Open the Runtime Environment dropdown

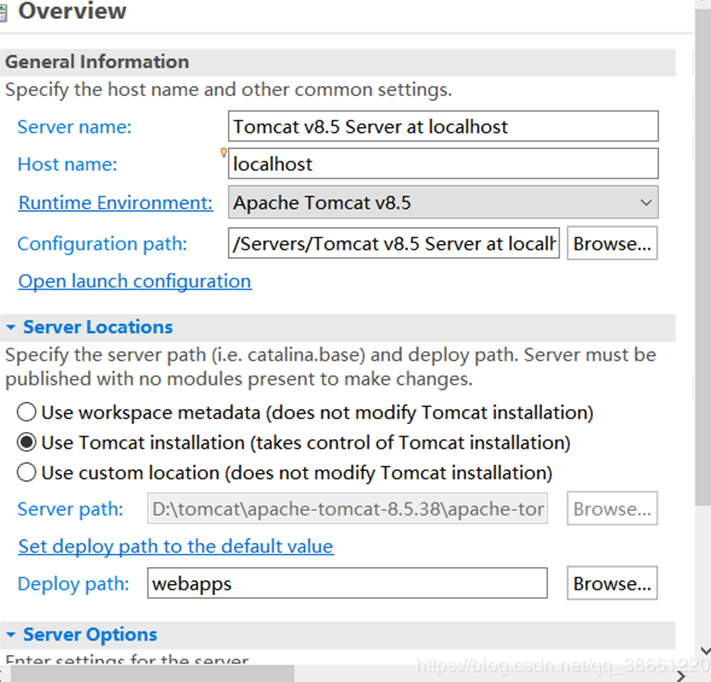(443, 202)
